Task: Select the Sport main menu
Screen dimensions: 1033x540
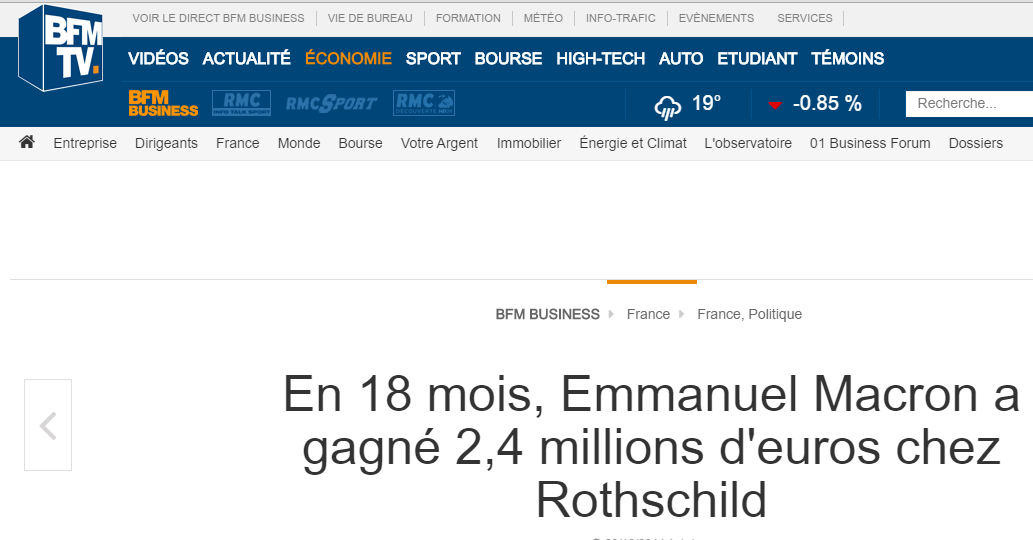Action: [433, 59]
